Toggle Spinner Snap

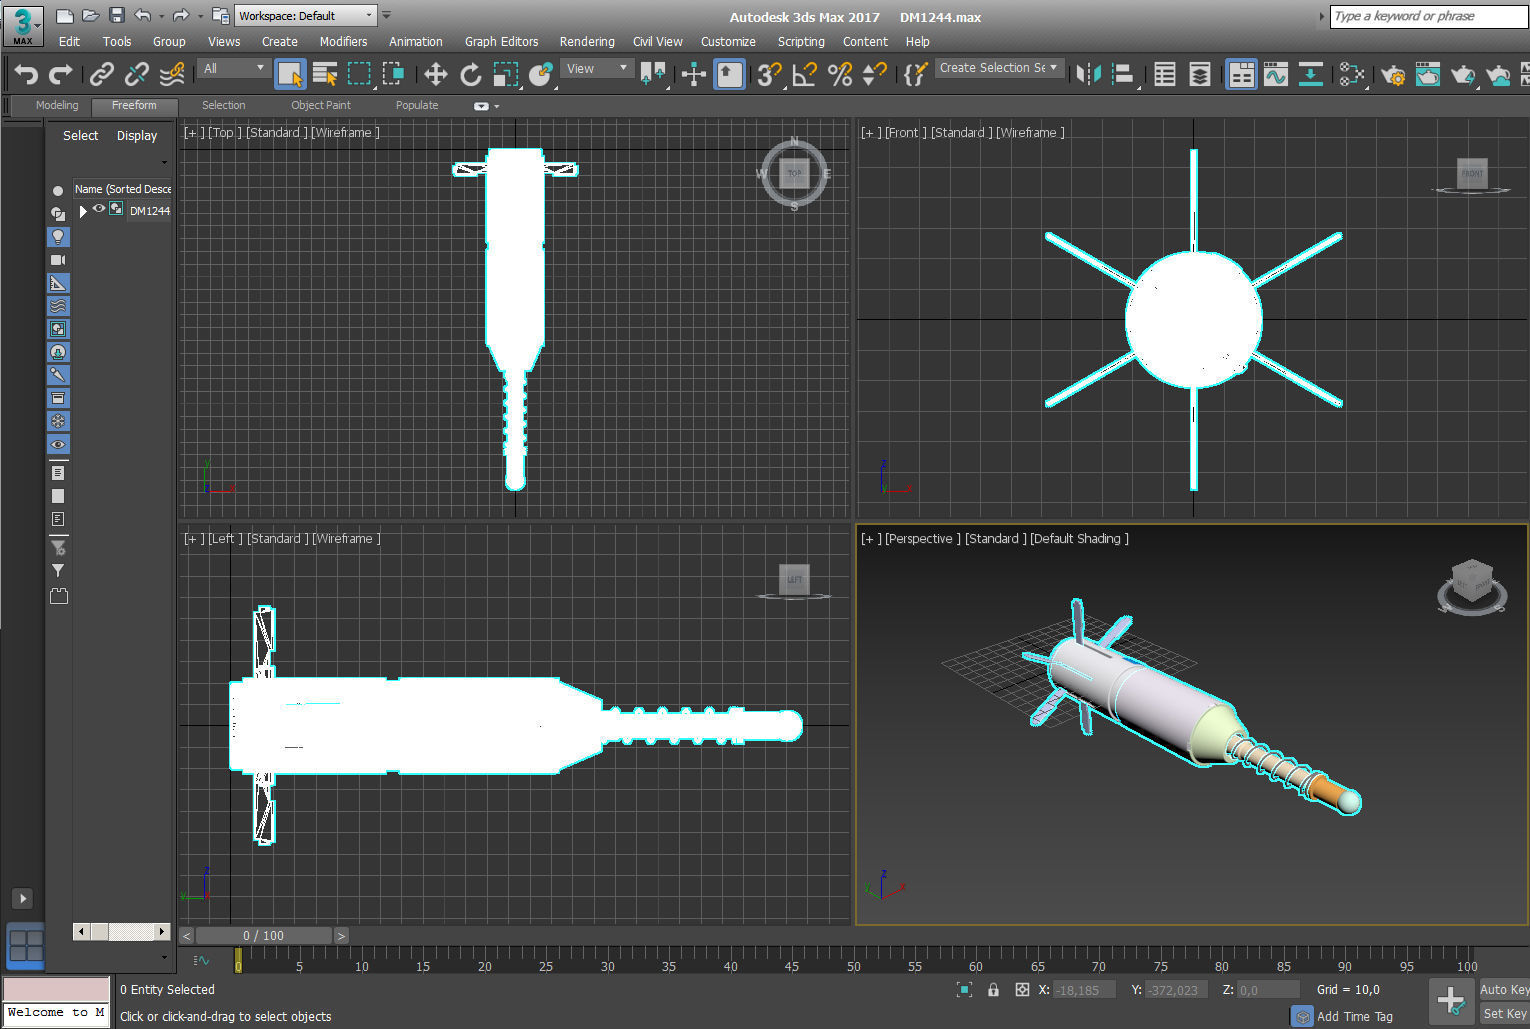click(x=875, y=74)
